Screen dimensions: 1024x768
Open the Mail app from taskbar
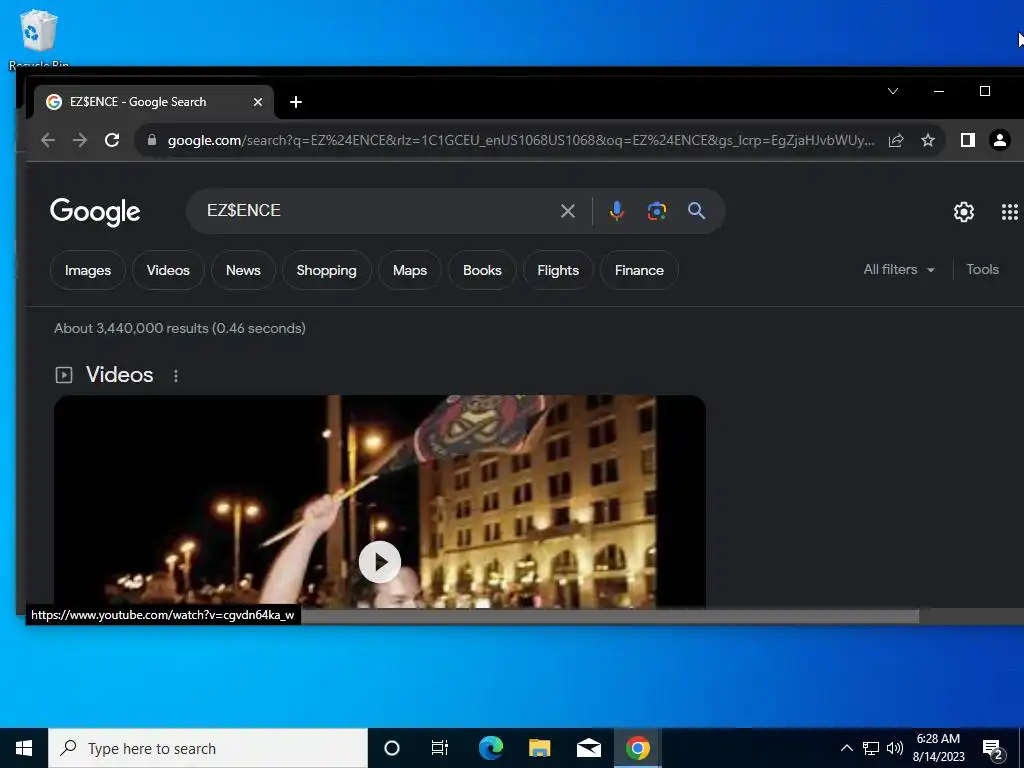[x=588, y=748]
